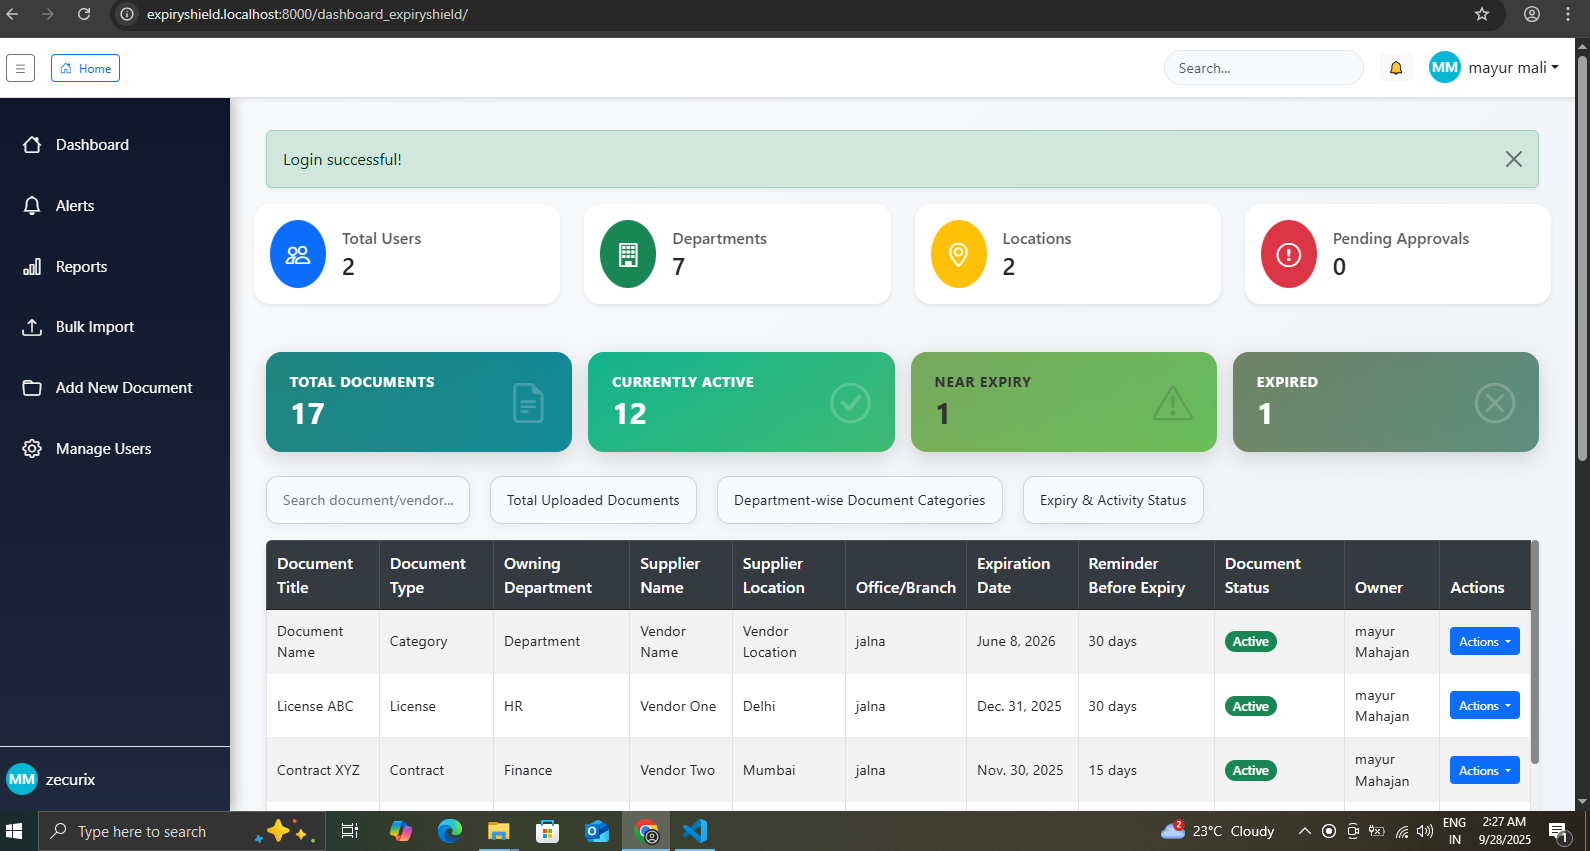The height and width of the screenshot is (851, 1590).
Task: Open Actions dropdown for Contract XYZ
Action: point(1484,770)
